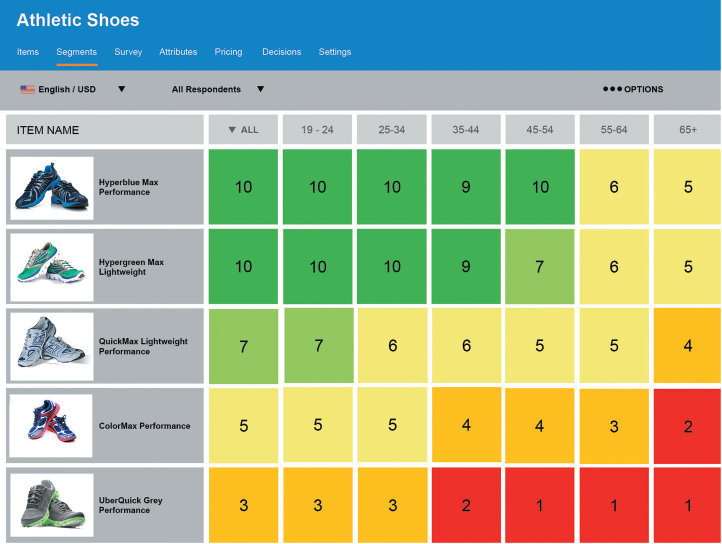Open the English / USD dropdown arrow
This screenshot has width=722, height=544.
pos(122,89)
